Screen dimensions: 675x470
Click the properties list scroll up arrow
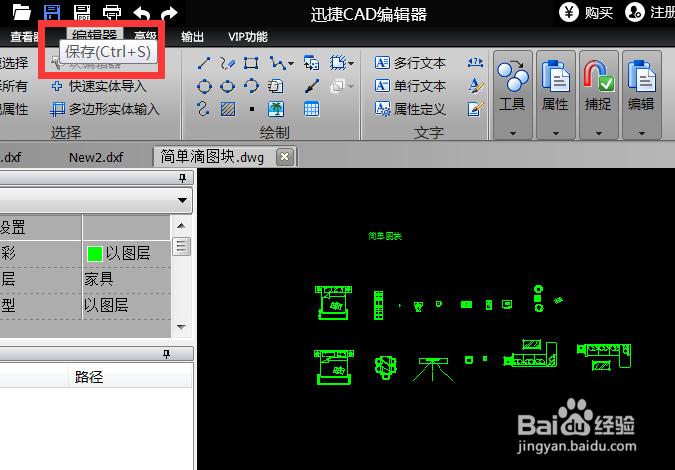(x=181, y=226)
